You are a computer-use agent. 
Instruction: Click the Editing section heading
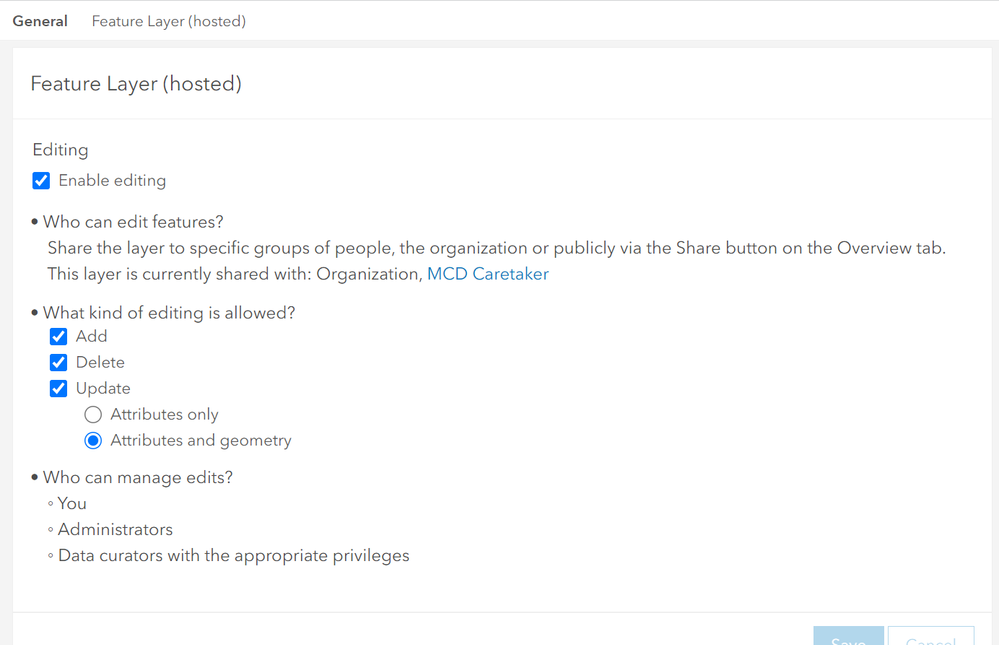tap(60, 150)
